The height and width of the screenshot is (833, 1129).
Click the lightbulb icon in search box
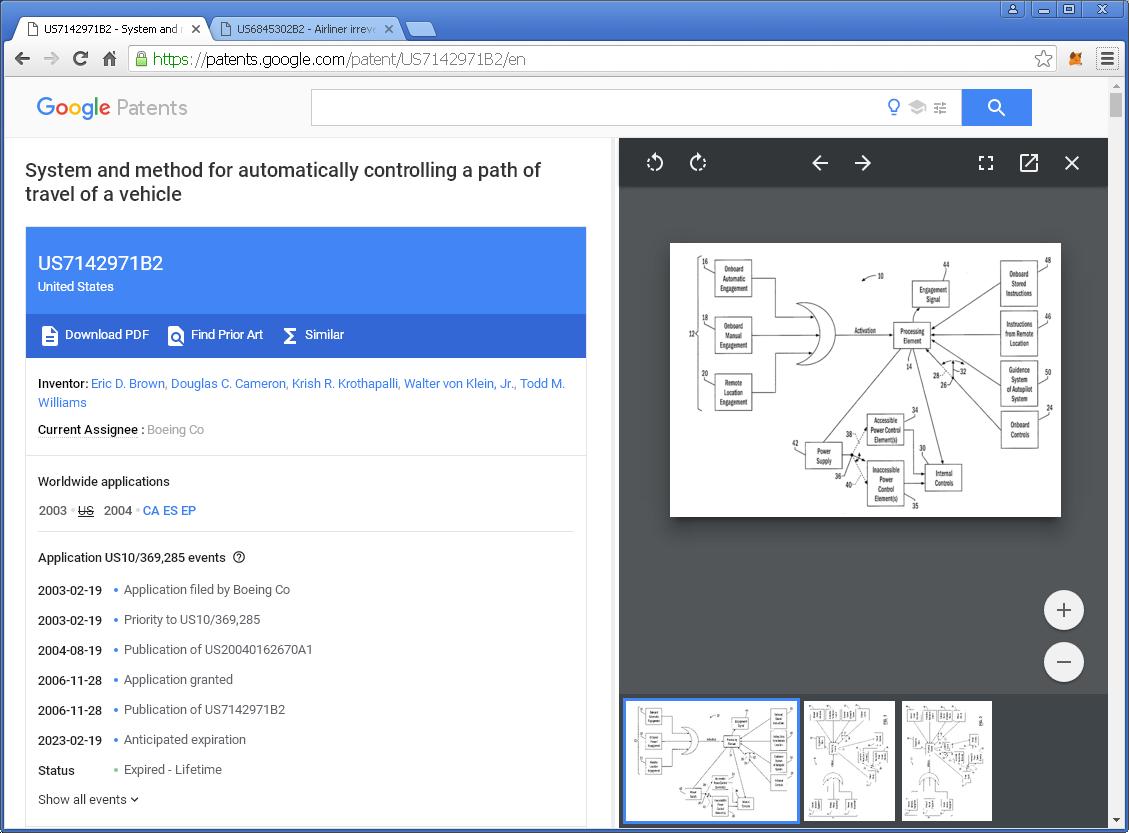894,107
